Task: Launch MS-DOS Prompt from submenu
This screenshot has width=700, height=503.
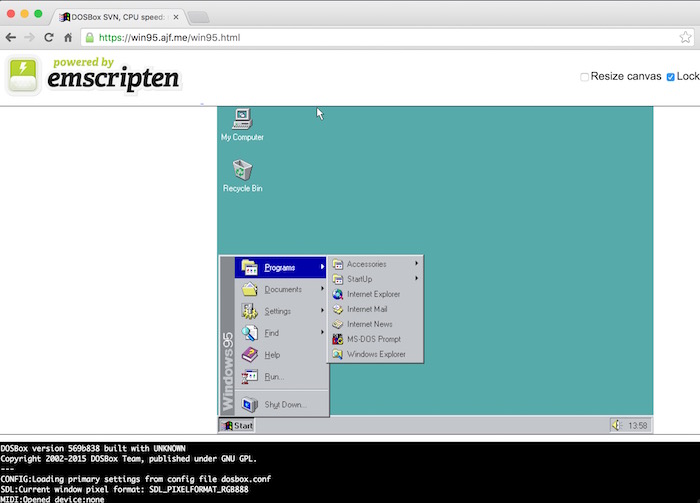Action: [x=373, y=339]
